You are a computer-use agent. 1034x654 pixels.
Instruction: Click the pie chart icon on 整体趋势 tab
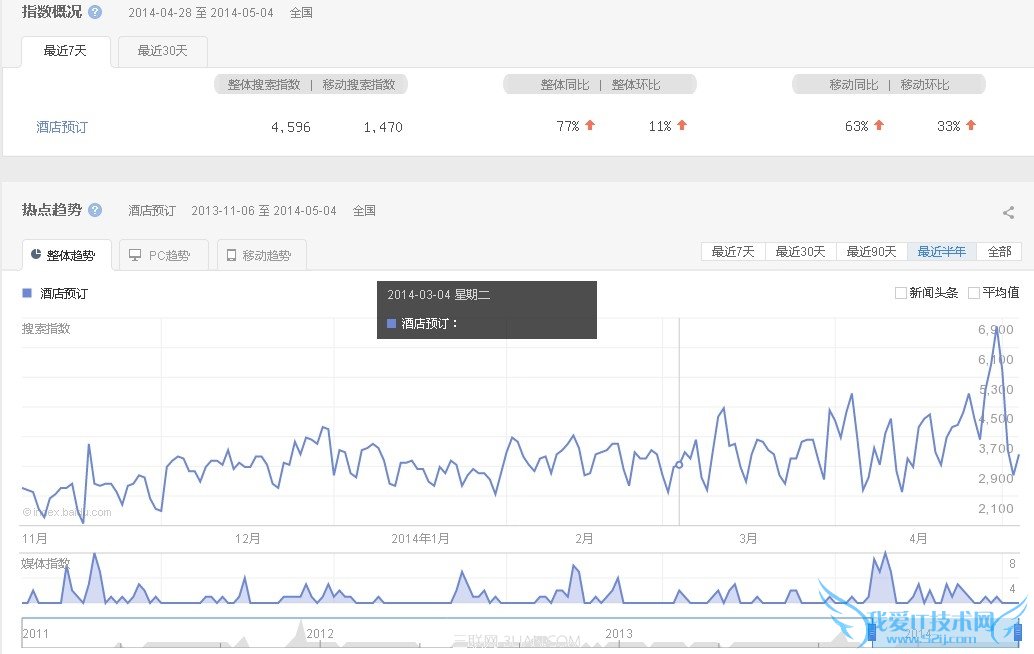(36, 253)
